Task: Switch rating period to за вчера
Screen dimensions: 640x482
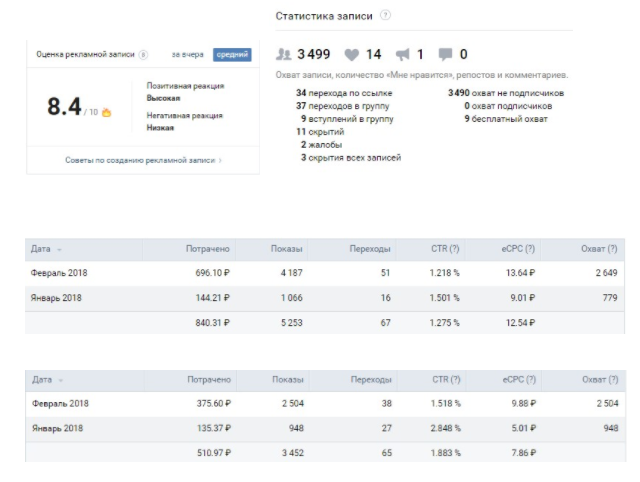Action: 187,55
